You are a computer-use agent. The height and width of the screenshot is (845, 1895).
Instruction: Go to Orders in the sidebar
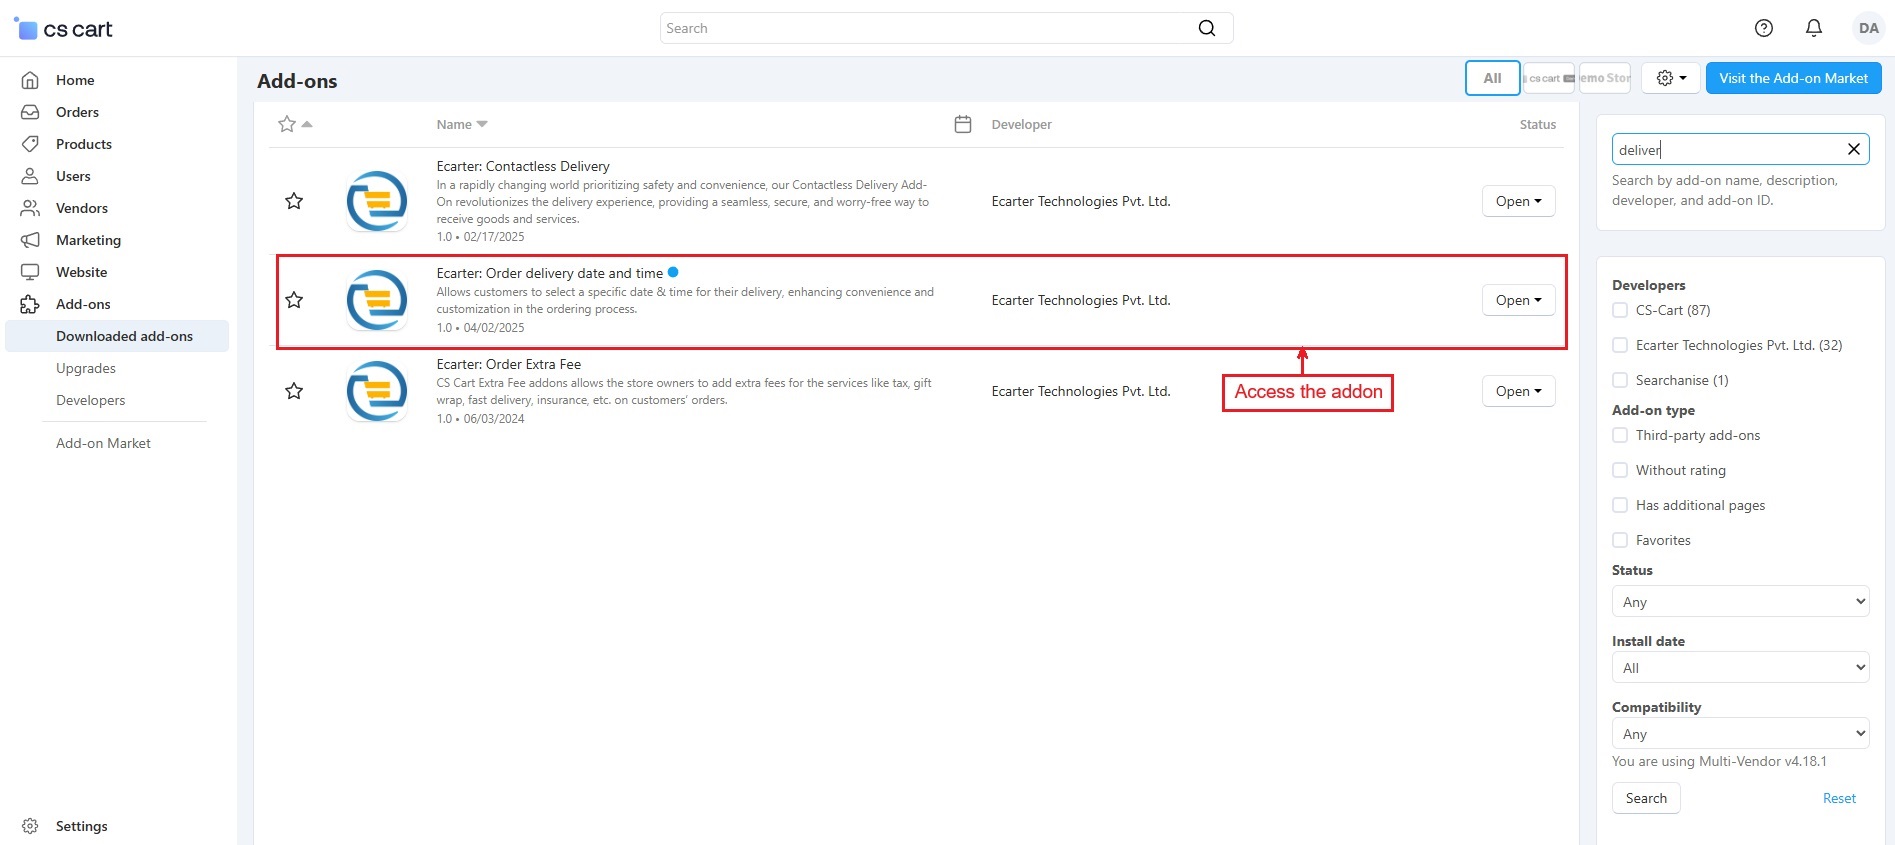pos(77,112)
